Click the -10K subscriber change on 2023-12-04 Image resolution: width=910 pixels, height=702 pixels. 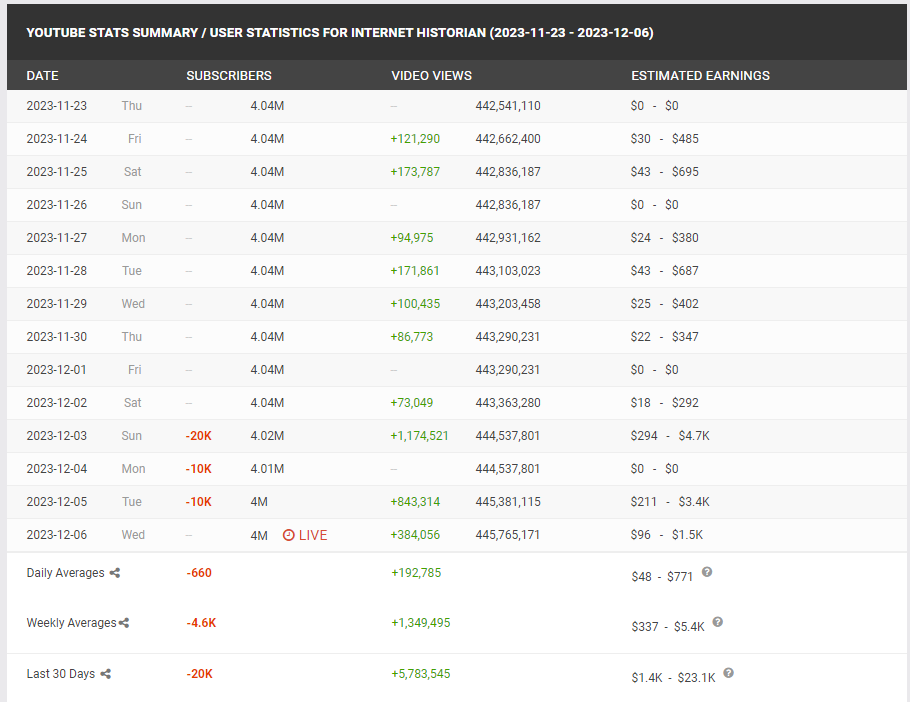point(198,469)
